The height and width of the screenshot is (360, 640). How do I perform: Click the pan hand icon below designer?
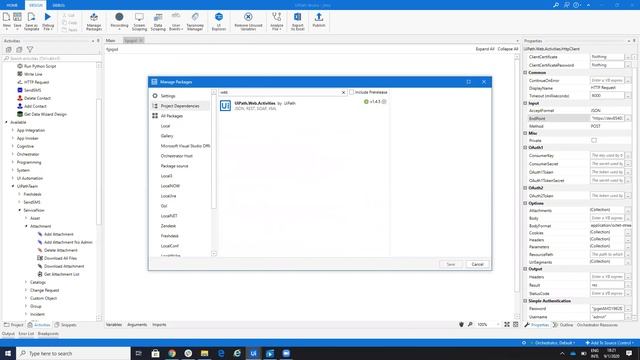coord(461,324)
